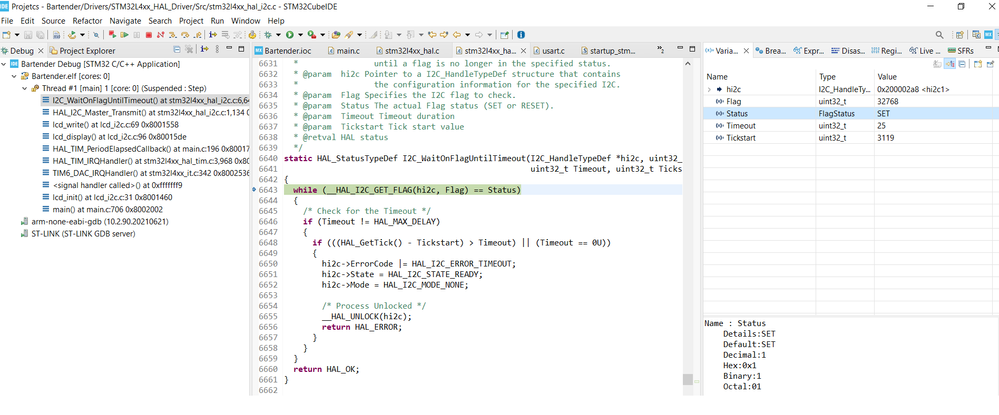Click the green Run launch icon

coord(290,34)
